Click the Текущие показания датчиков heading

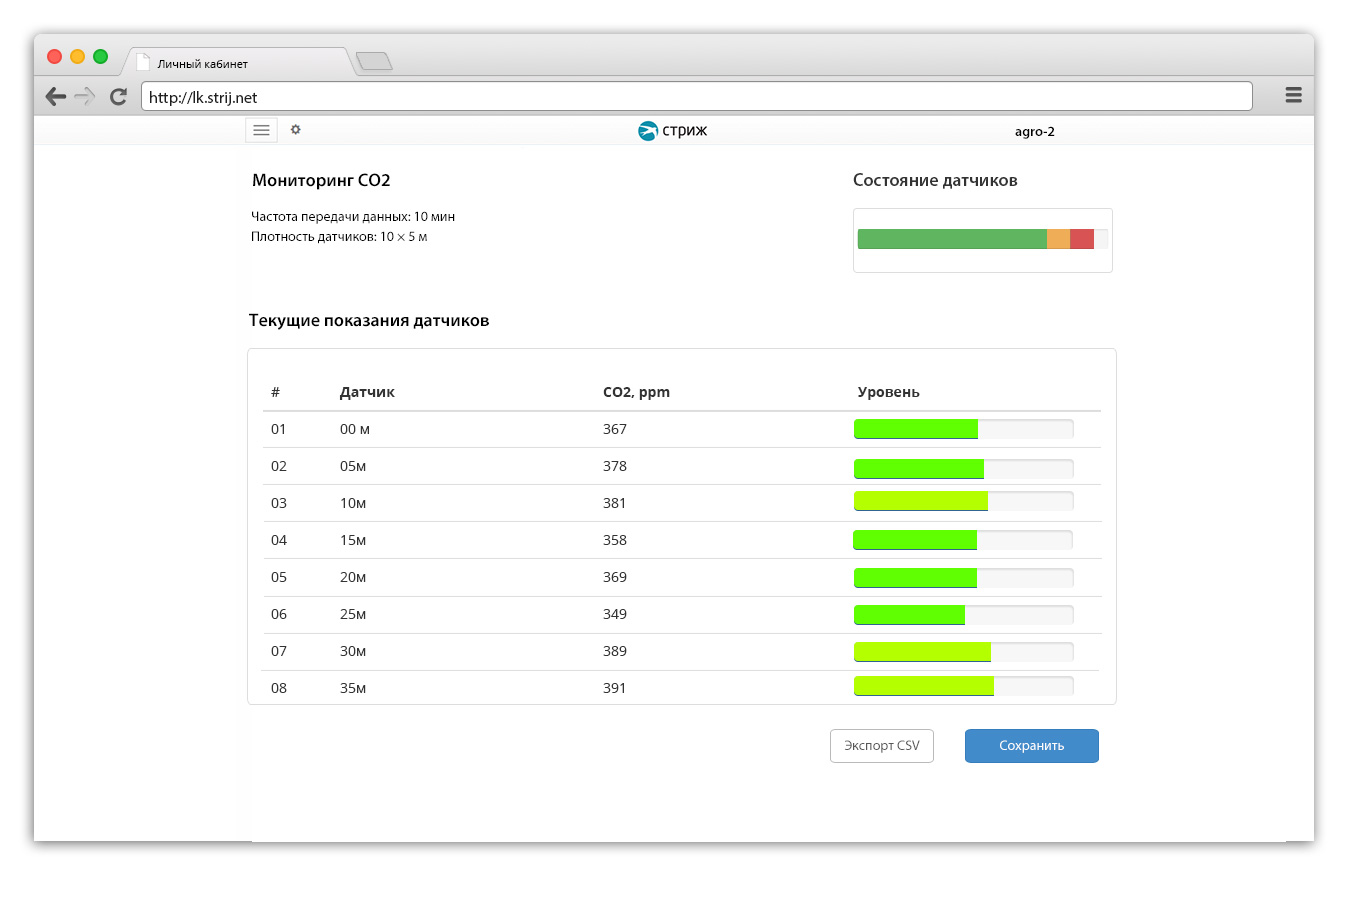(x=369, y=321)
